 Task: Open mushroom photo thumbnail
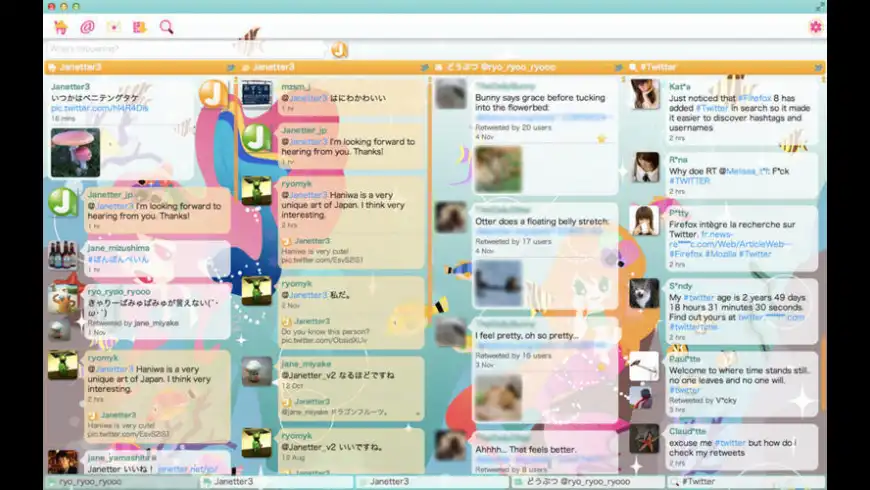click(75, 153)
